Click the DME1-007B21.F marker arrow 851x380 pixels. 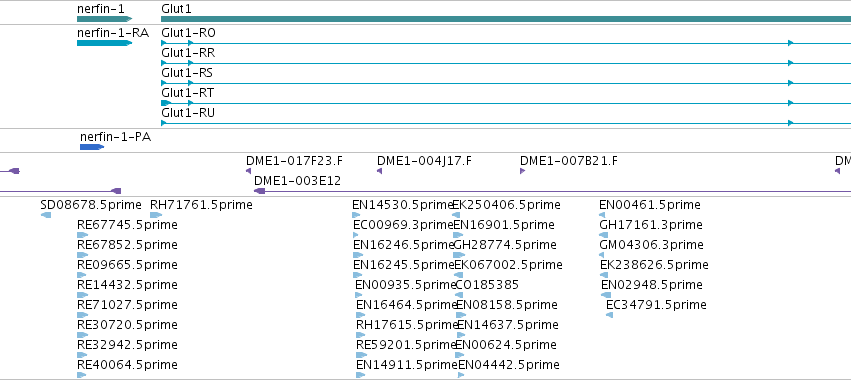tap(523, 171)
